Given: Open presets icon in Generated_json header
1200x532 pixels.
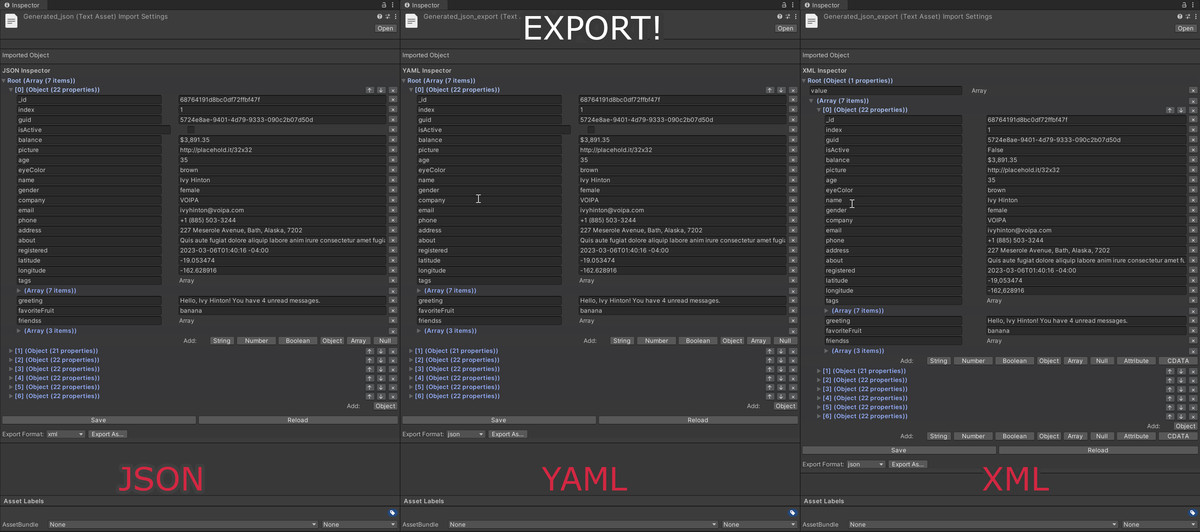Looking at the screenshot, I should pyautogui.click(x=387, y=17).
